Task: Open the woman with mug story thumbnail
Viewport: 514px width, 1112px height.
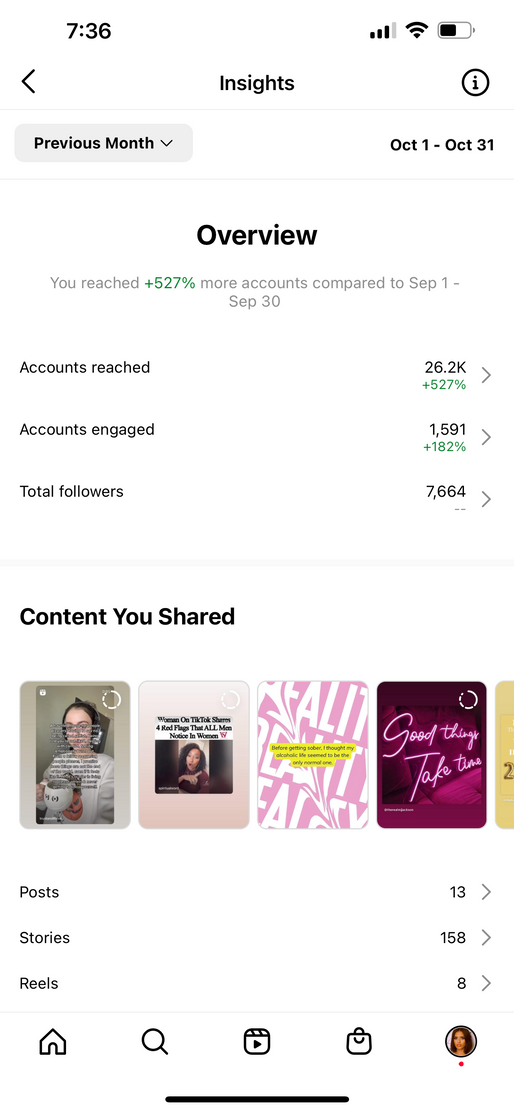Action: (x=75, y=755)
